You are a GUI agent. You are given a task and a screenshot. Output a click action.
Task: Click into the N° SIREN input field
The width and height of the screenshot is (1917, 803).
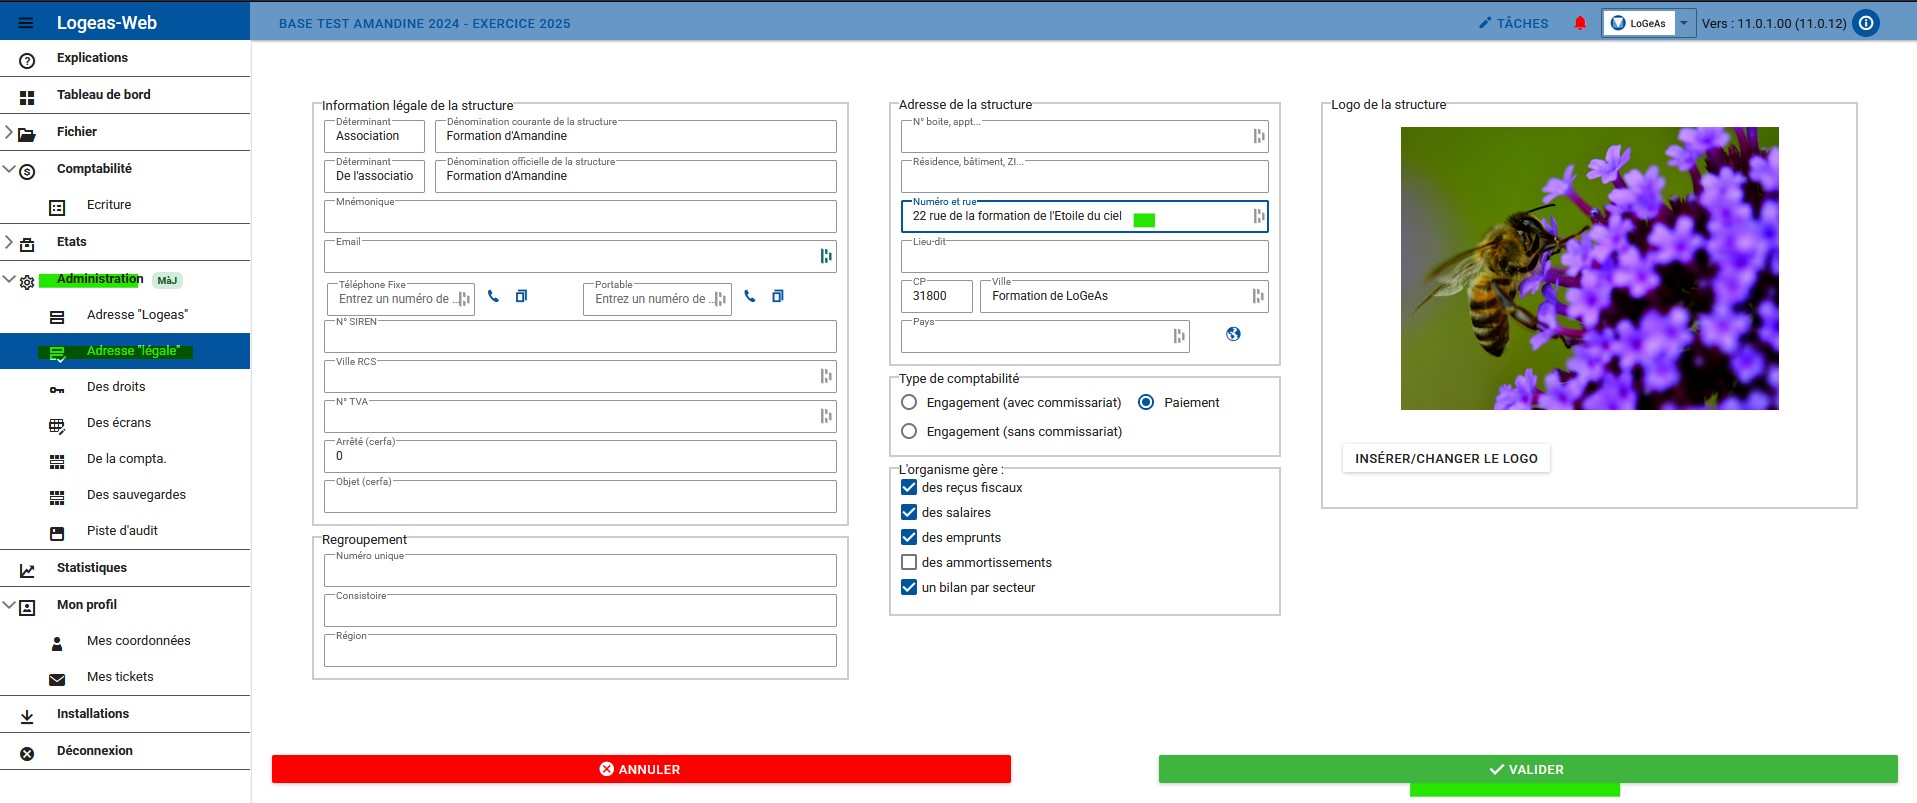click(580, 338)
